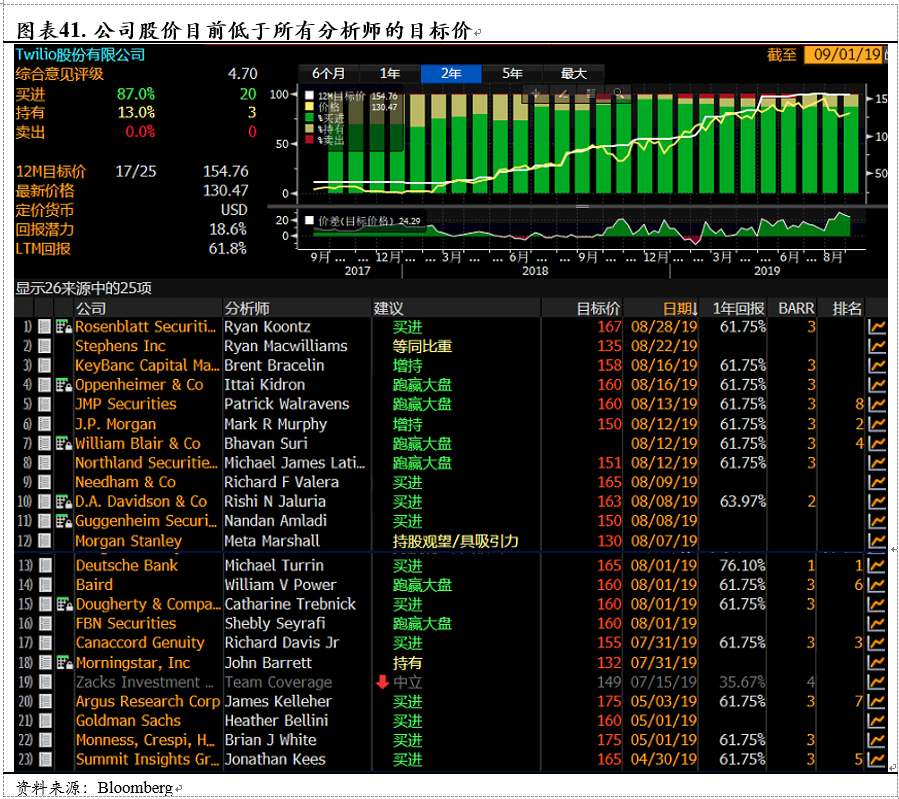Select the pencil annotation tool on the chart

[x=564, y=93]
